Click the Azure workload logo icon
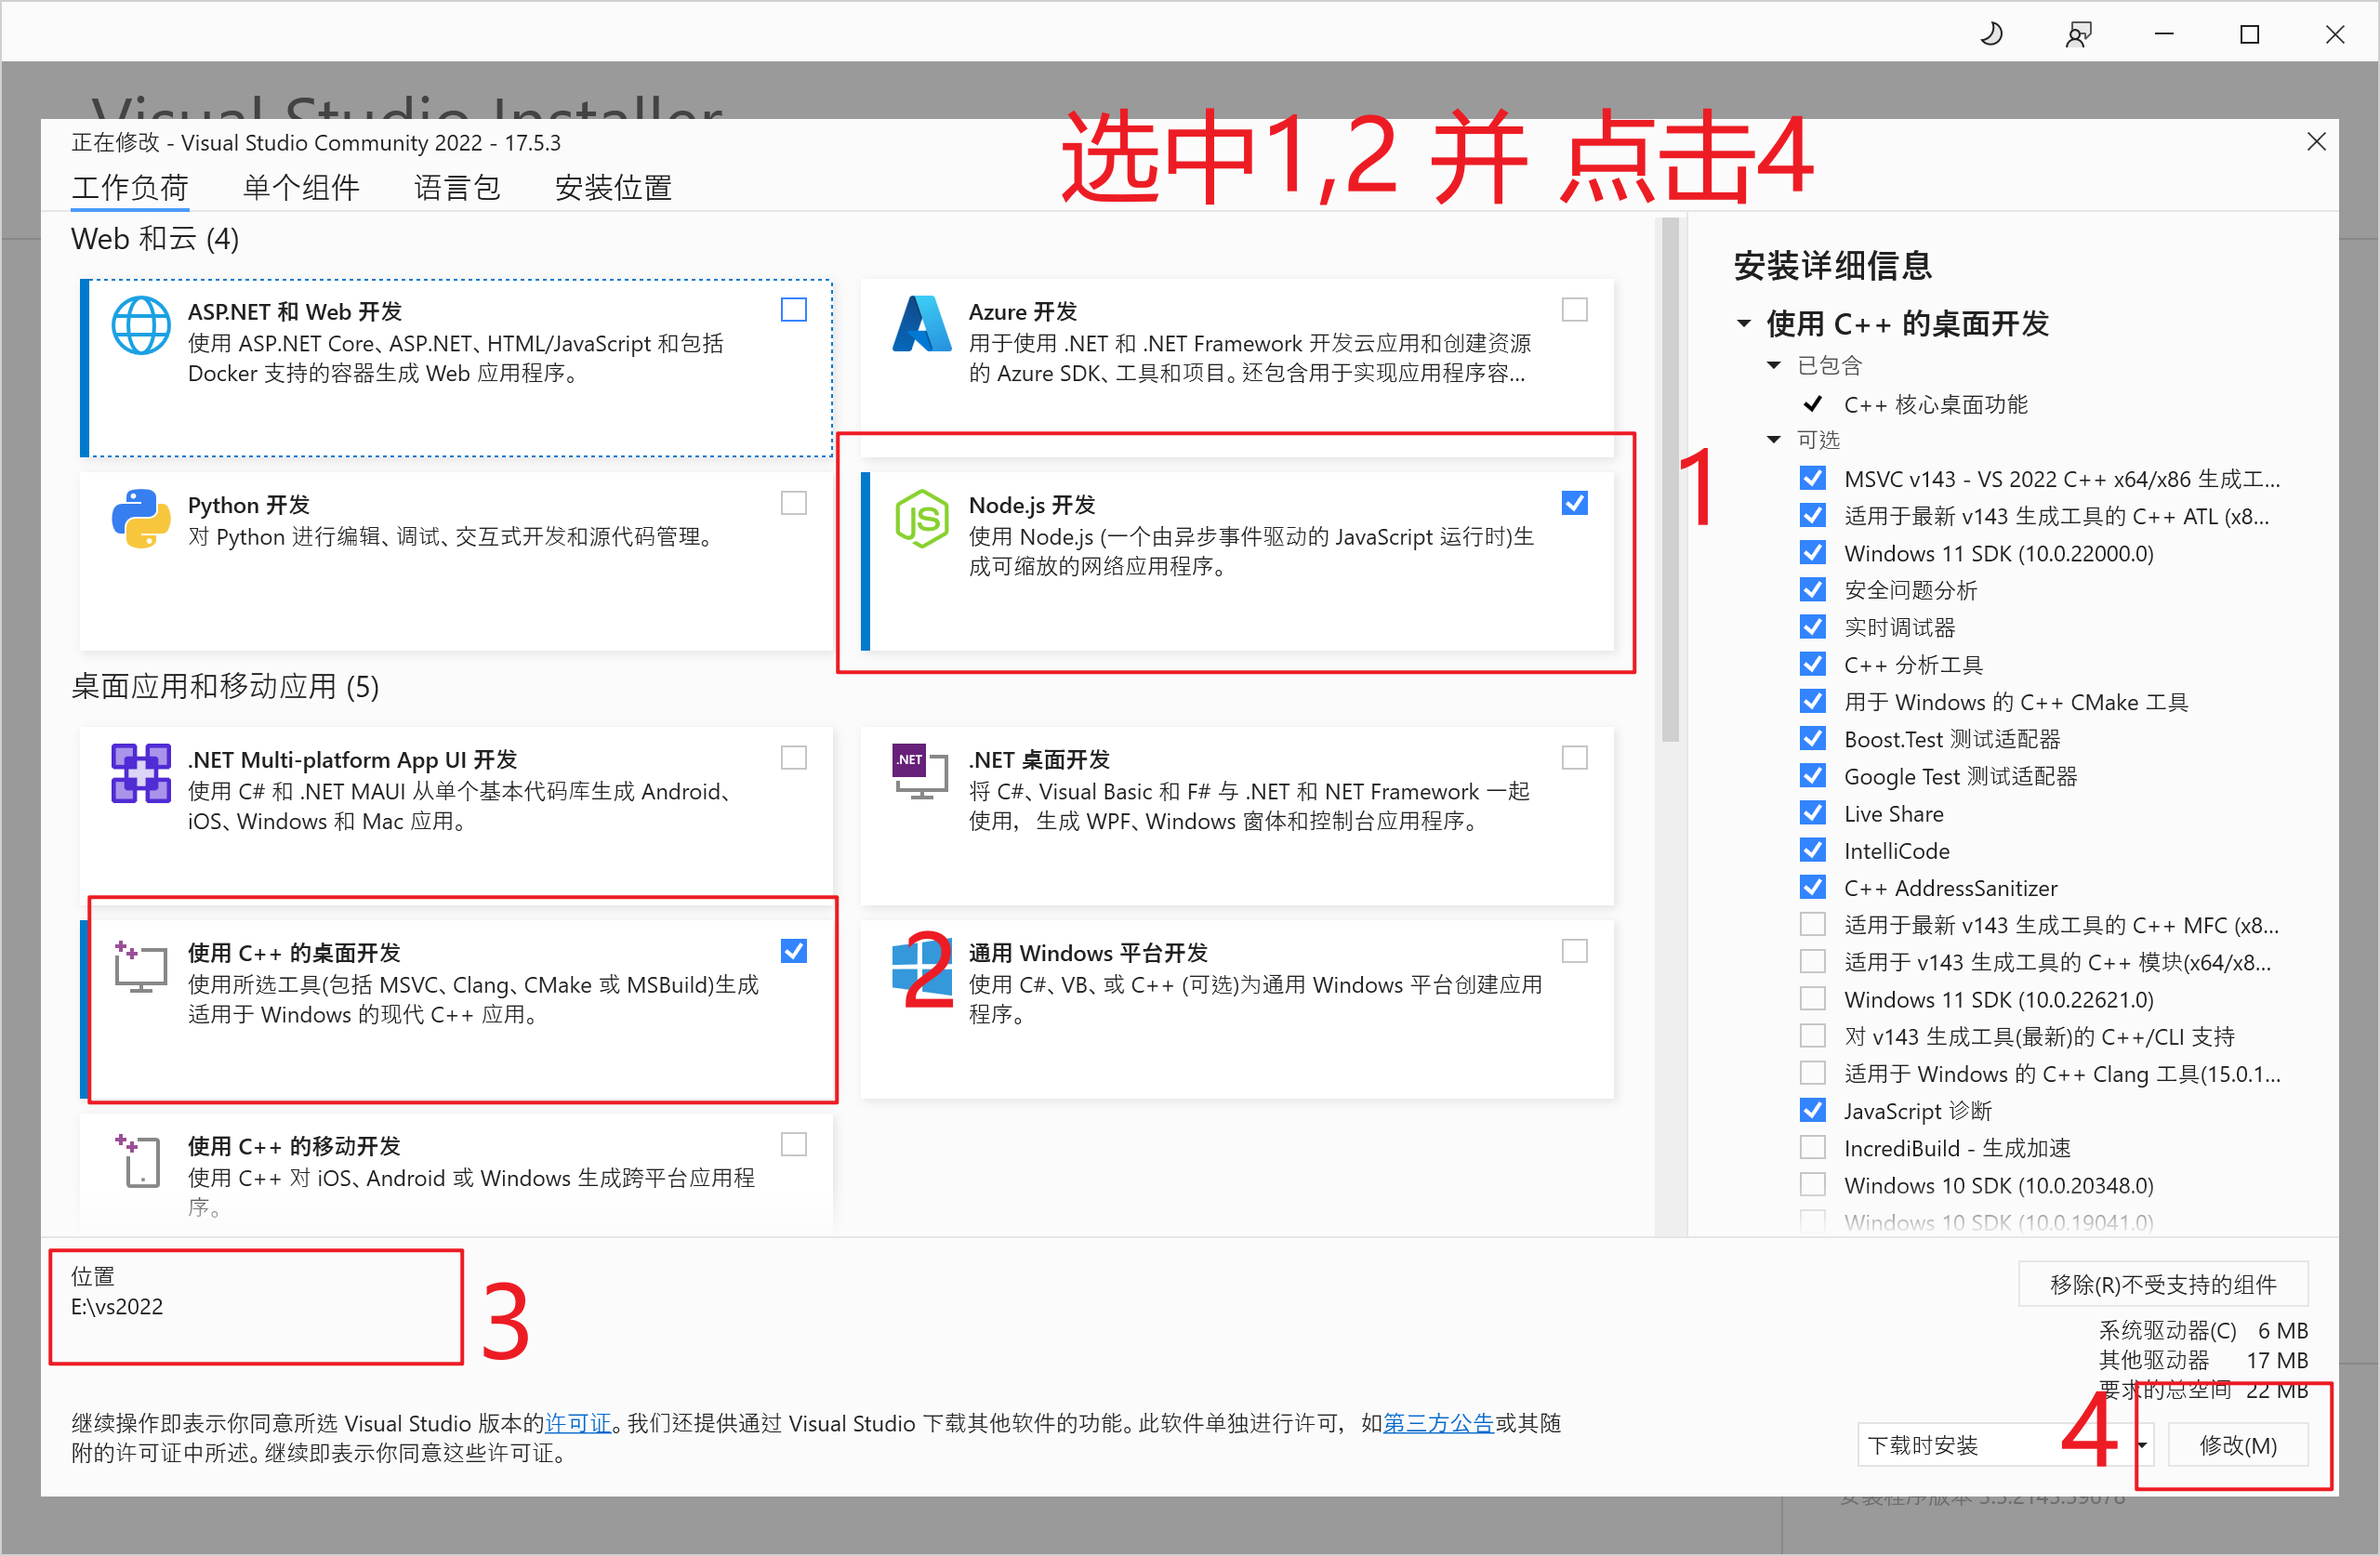 click(x=921, y=324)
